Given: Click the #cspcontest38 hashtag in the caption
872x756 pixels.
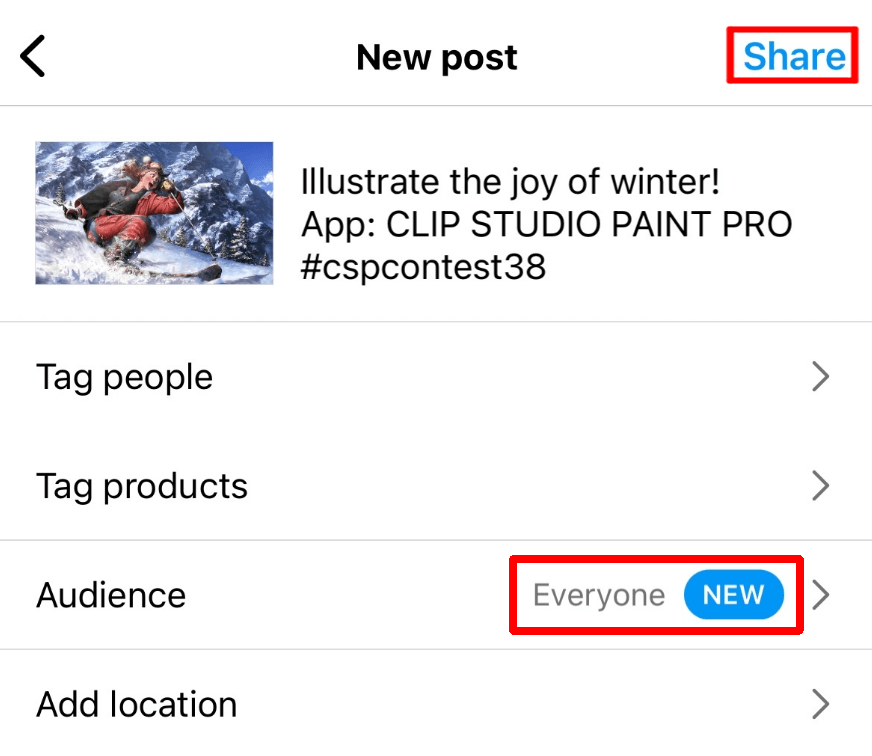Looking at the screenshot, I should [423, 267].
